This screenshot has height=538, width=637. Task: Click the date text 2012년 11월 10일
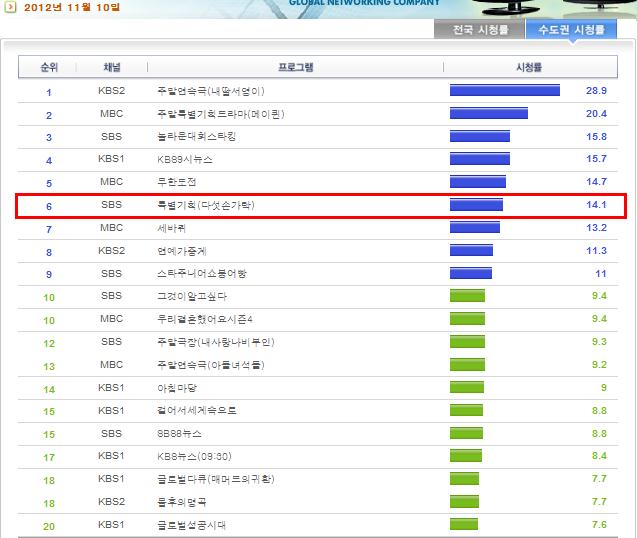tap(72, 7)
